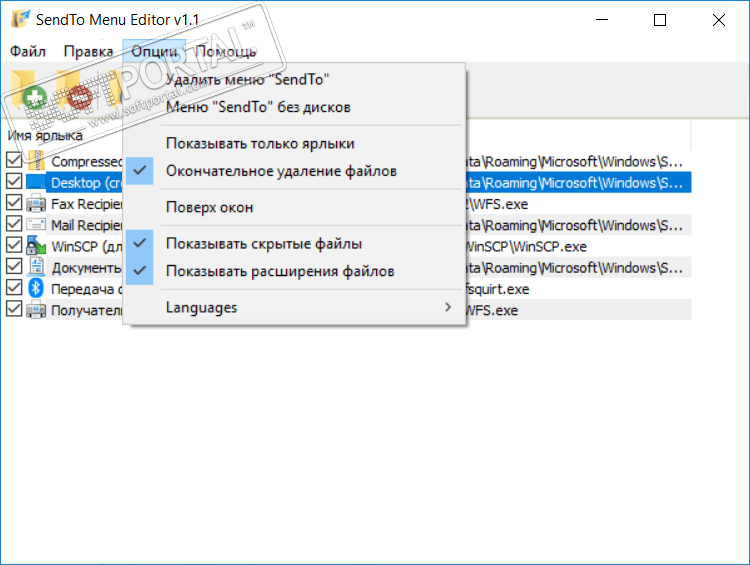The width and height of the screenshot is (750, 565).
Task: Close the SendTo Menu Editor window
Action: point(718,20)
